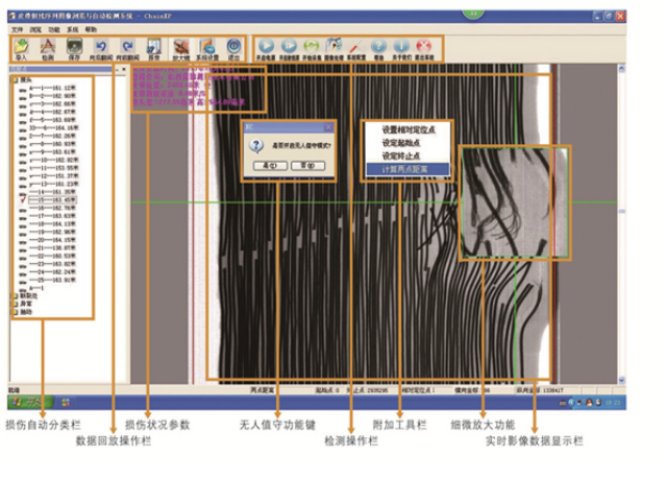Click the help question-mark icon in detection toolbar
Image resolution: width=667 pixels, height=480 pixels.
379,47
